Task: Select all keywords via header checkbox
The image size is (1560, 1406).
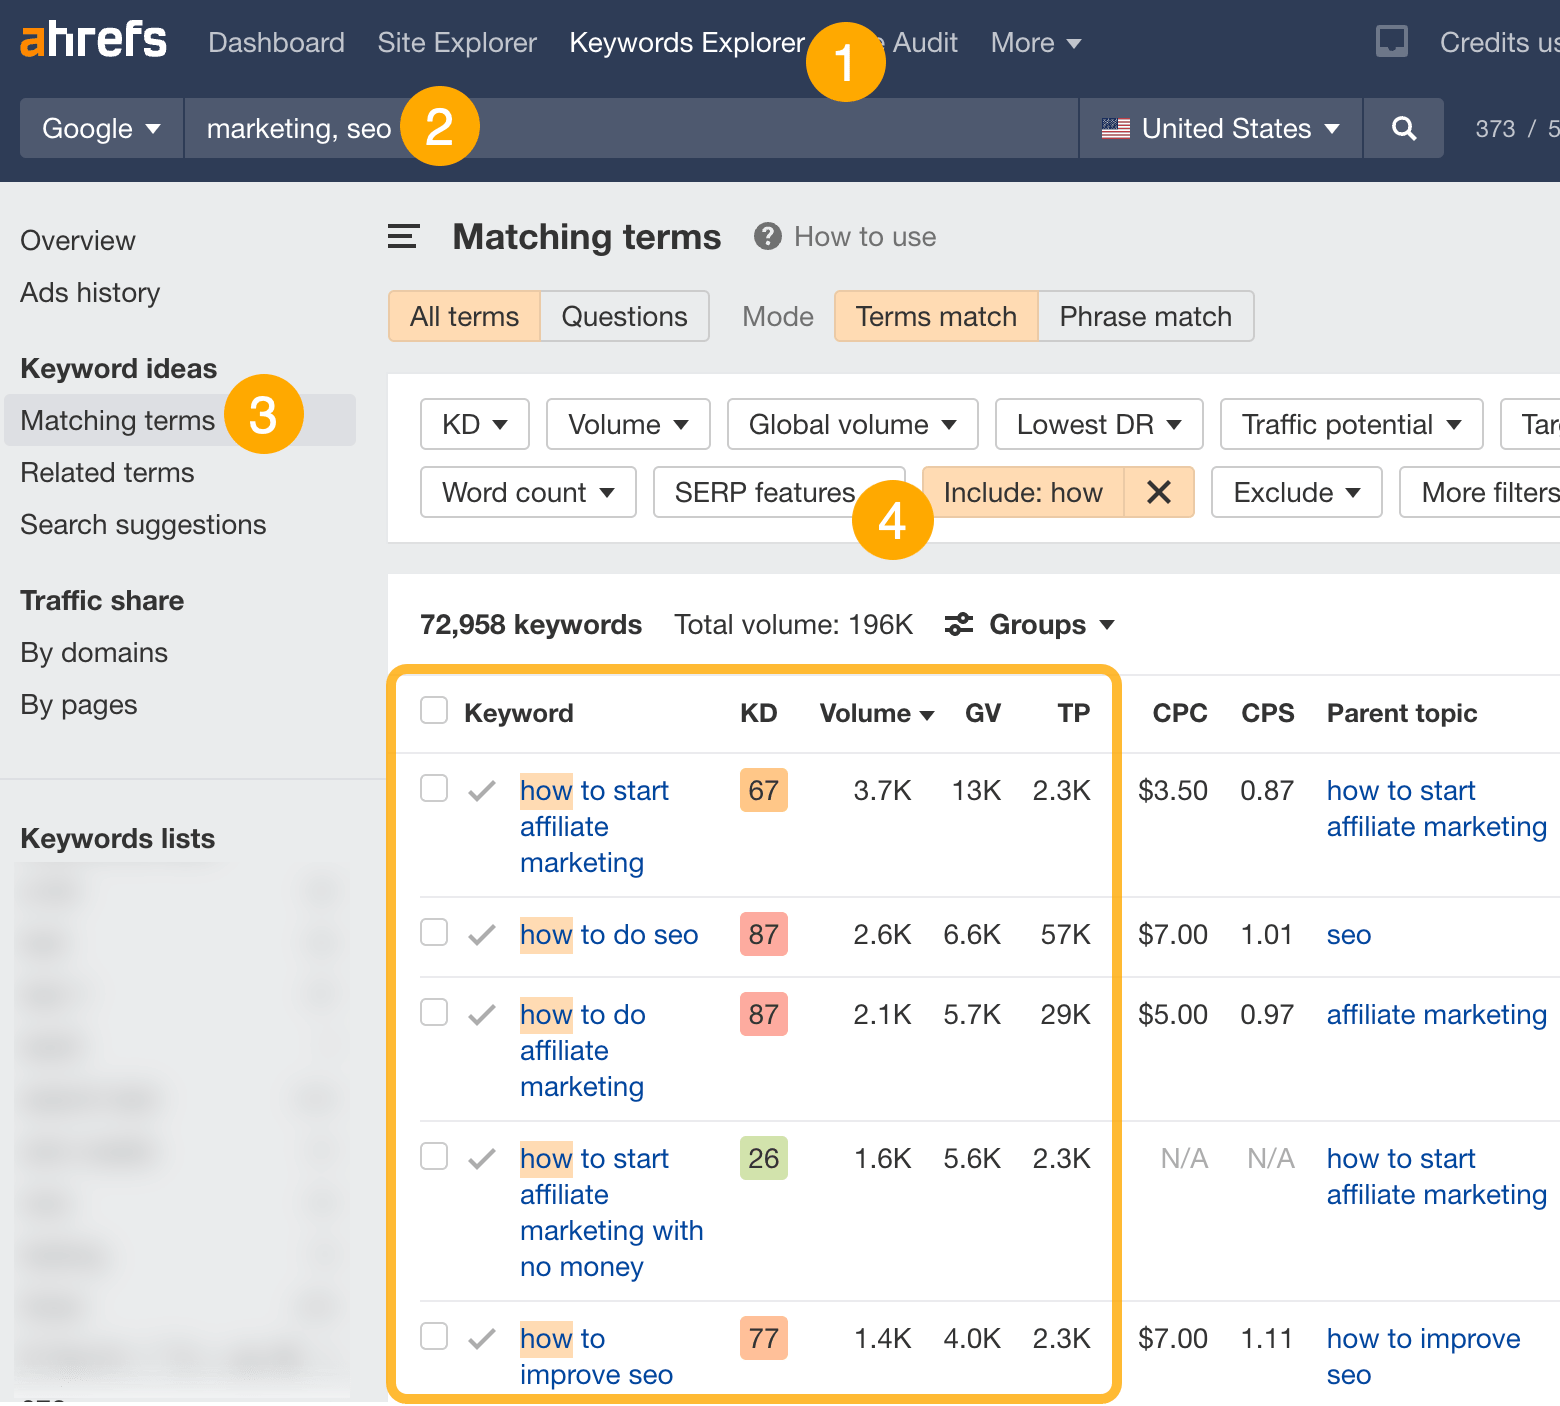Action: click(x=434, y=710)
